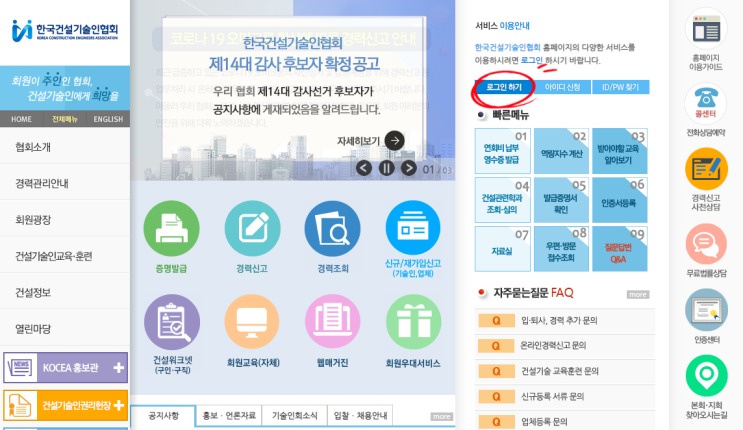Open the 협회소개 menu

pos(65,147)
